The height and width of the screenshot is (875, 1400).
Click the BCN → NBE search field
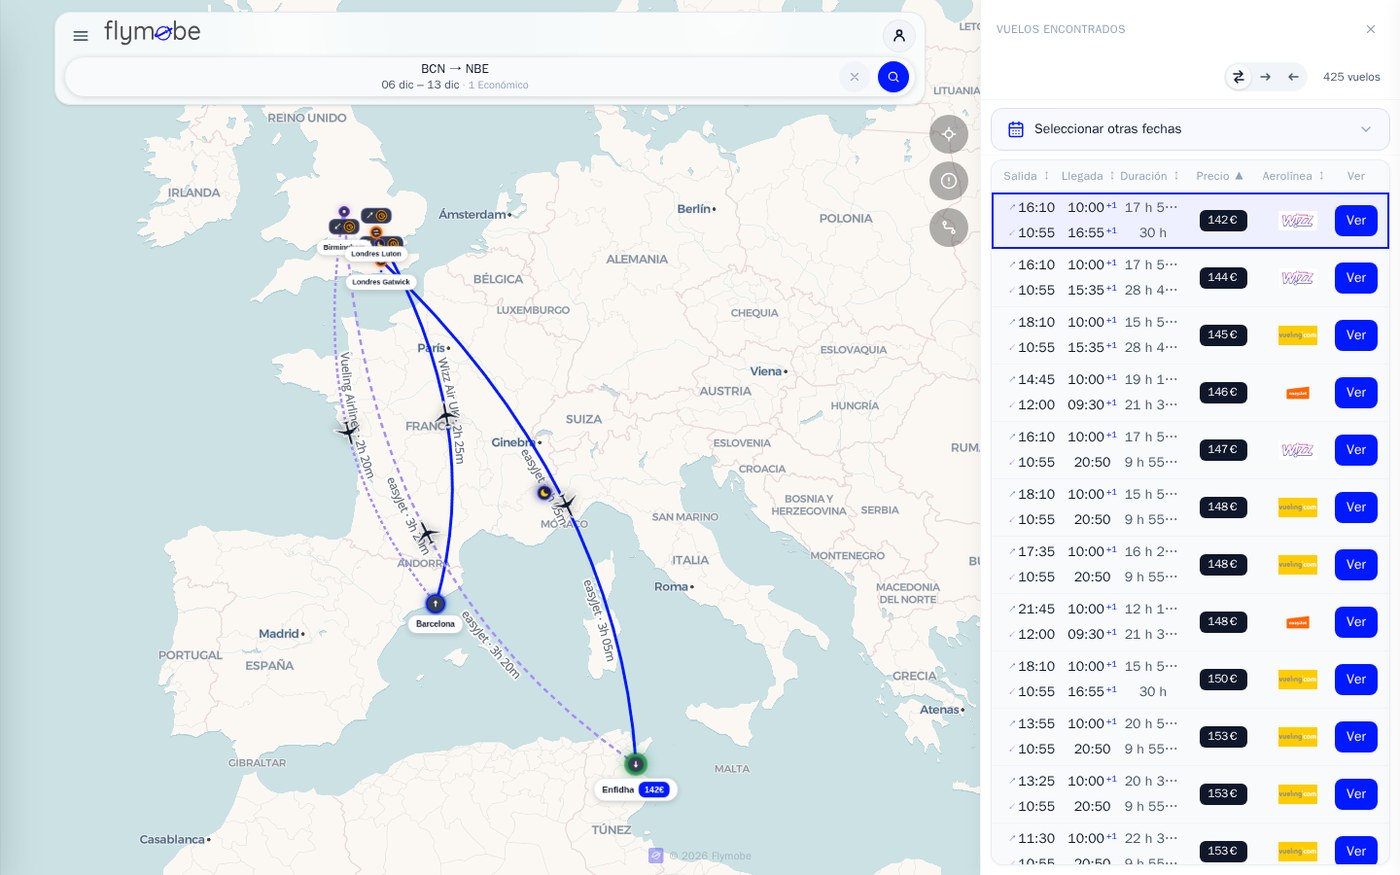pos(455,77)
